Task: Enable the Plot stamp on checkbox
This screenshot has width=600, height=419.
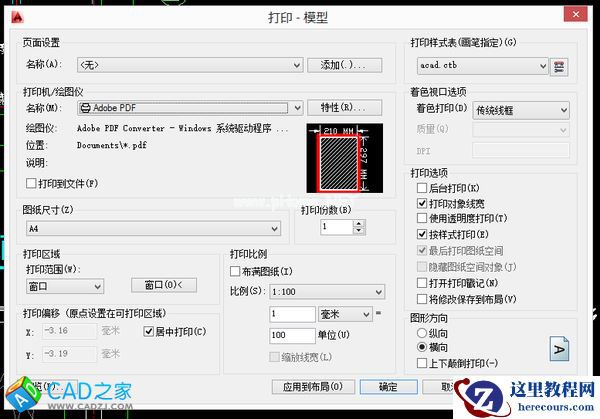Action: 422,283
